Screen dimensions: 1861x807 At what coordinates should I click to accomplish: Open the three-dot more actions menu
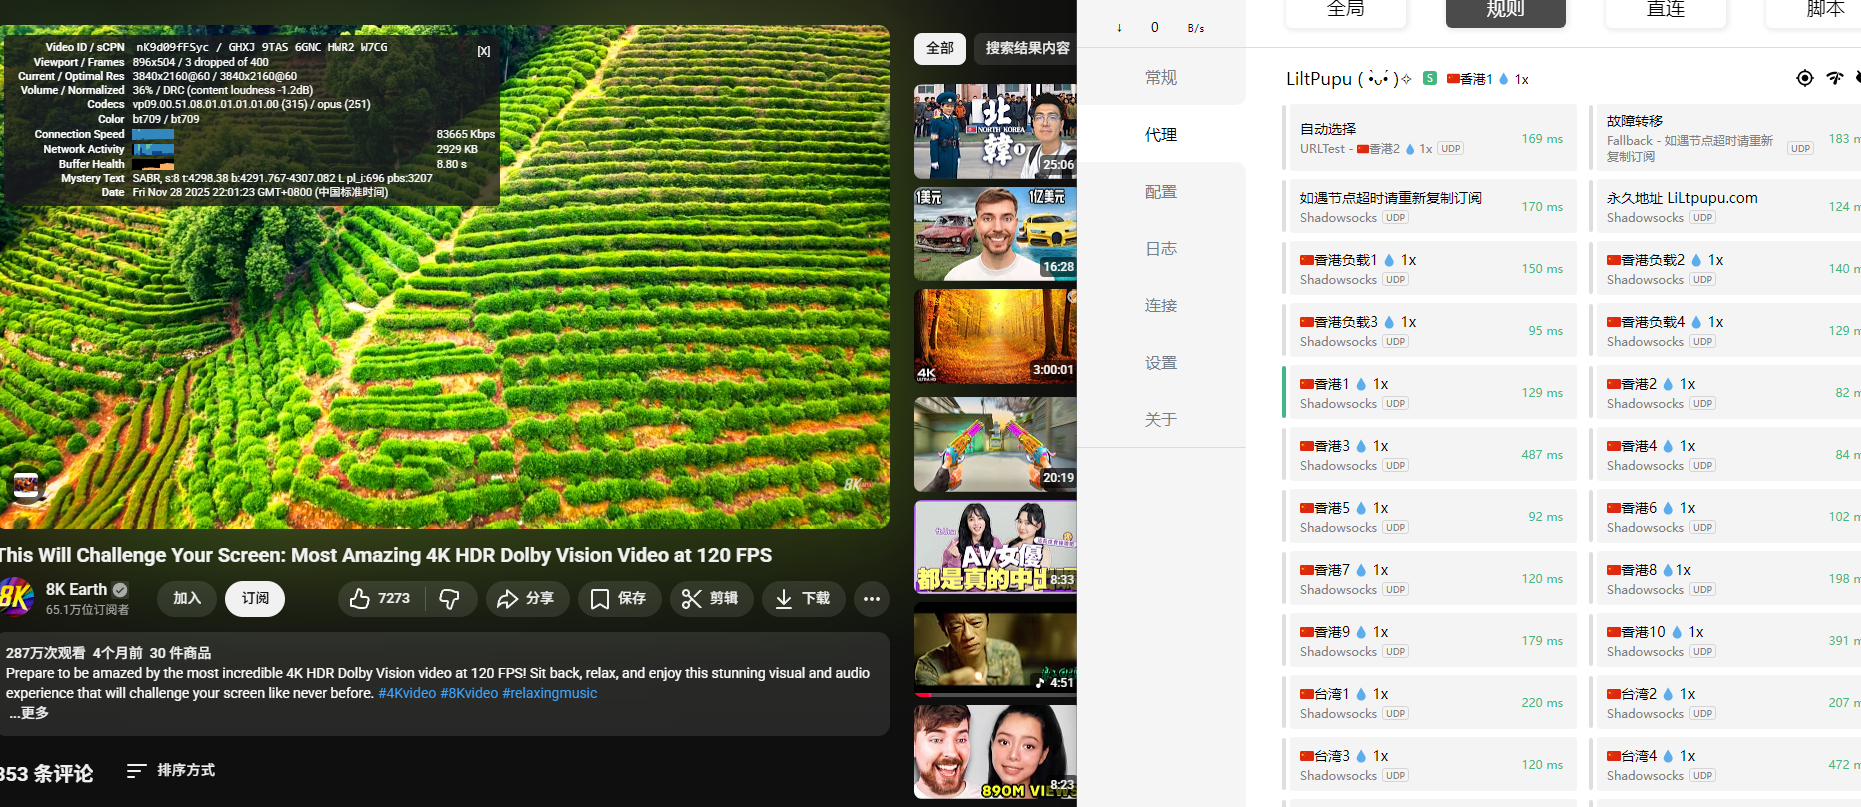coord(872,598)
